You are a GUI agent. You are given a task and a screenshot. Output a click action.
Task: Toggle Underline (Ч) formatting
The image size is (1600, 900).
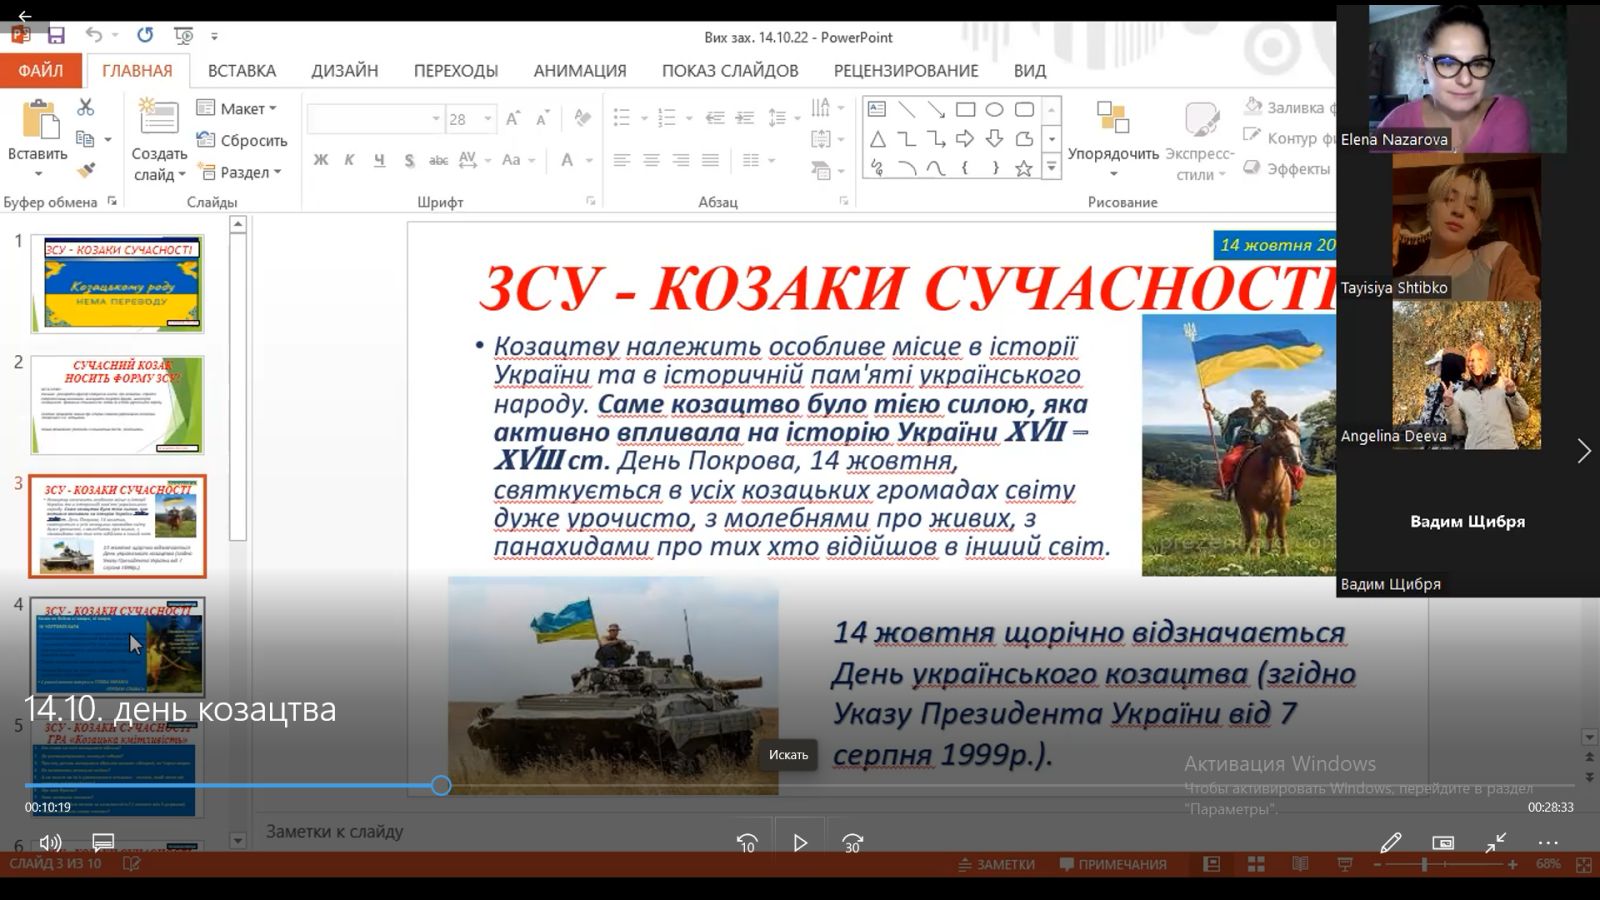(x=379, y=160)
